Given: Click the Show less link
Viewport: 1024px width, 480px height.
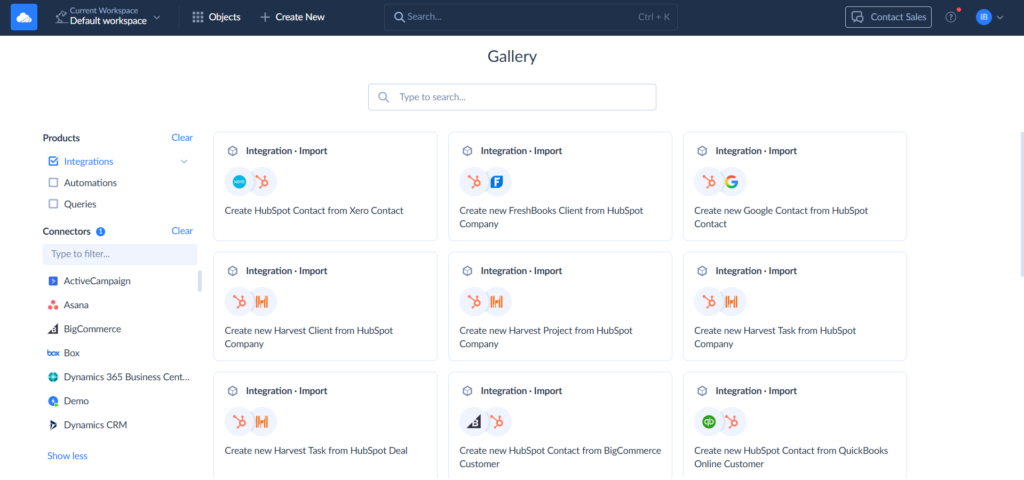Looking at the screenshot, I should click(67, 456).
